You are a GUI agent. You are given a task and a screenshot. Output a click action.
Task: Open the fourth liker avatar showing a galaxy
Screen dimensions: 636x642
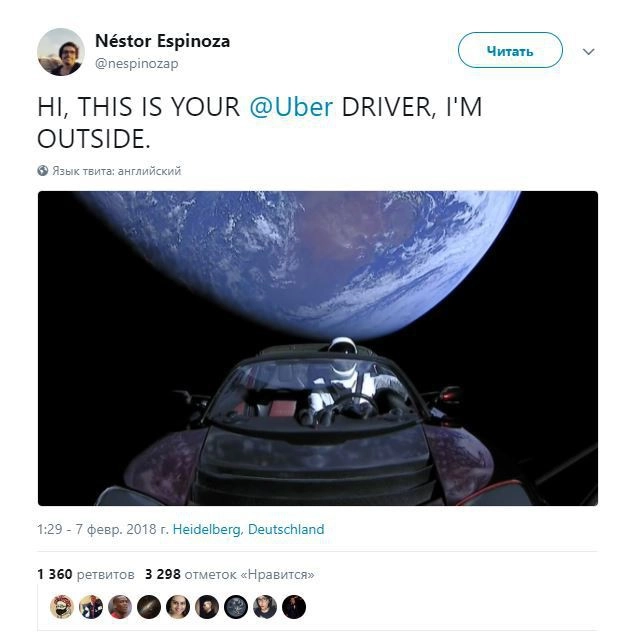(149, 606)
